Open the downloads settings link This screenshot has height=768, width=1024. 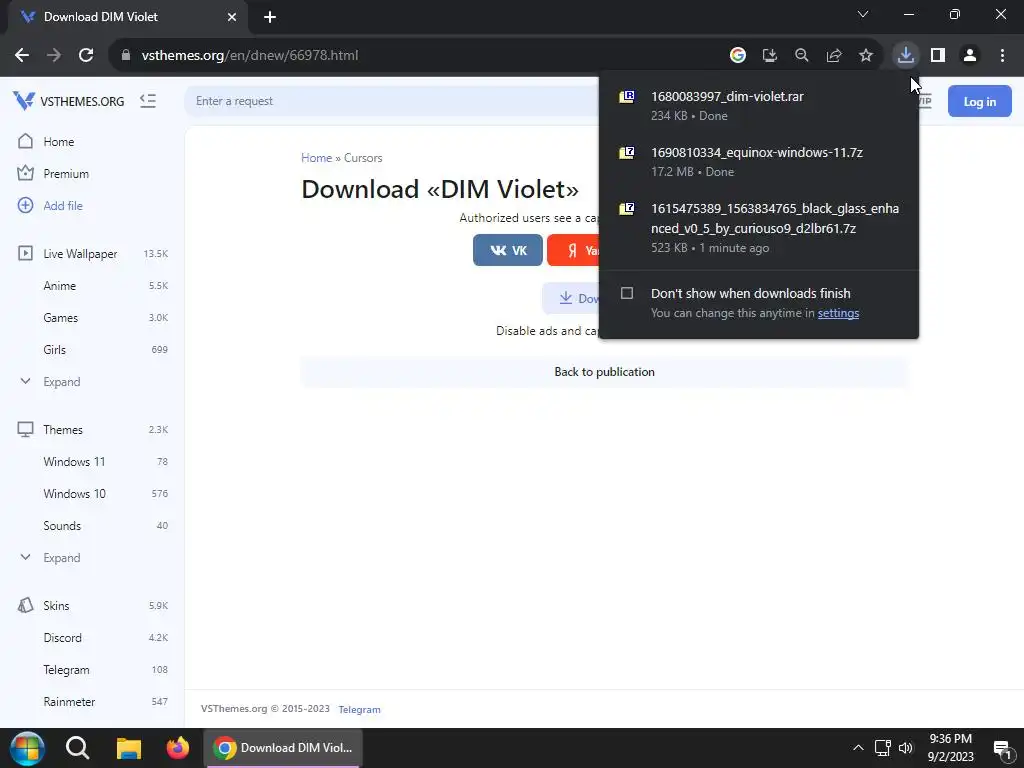[x=838, y=313]
